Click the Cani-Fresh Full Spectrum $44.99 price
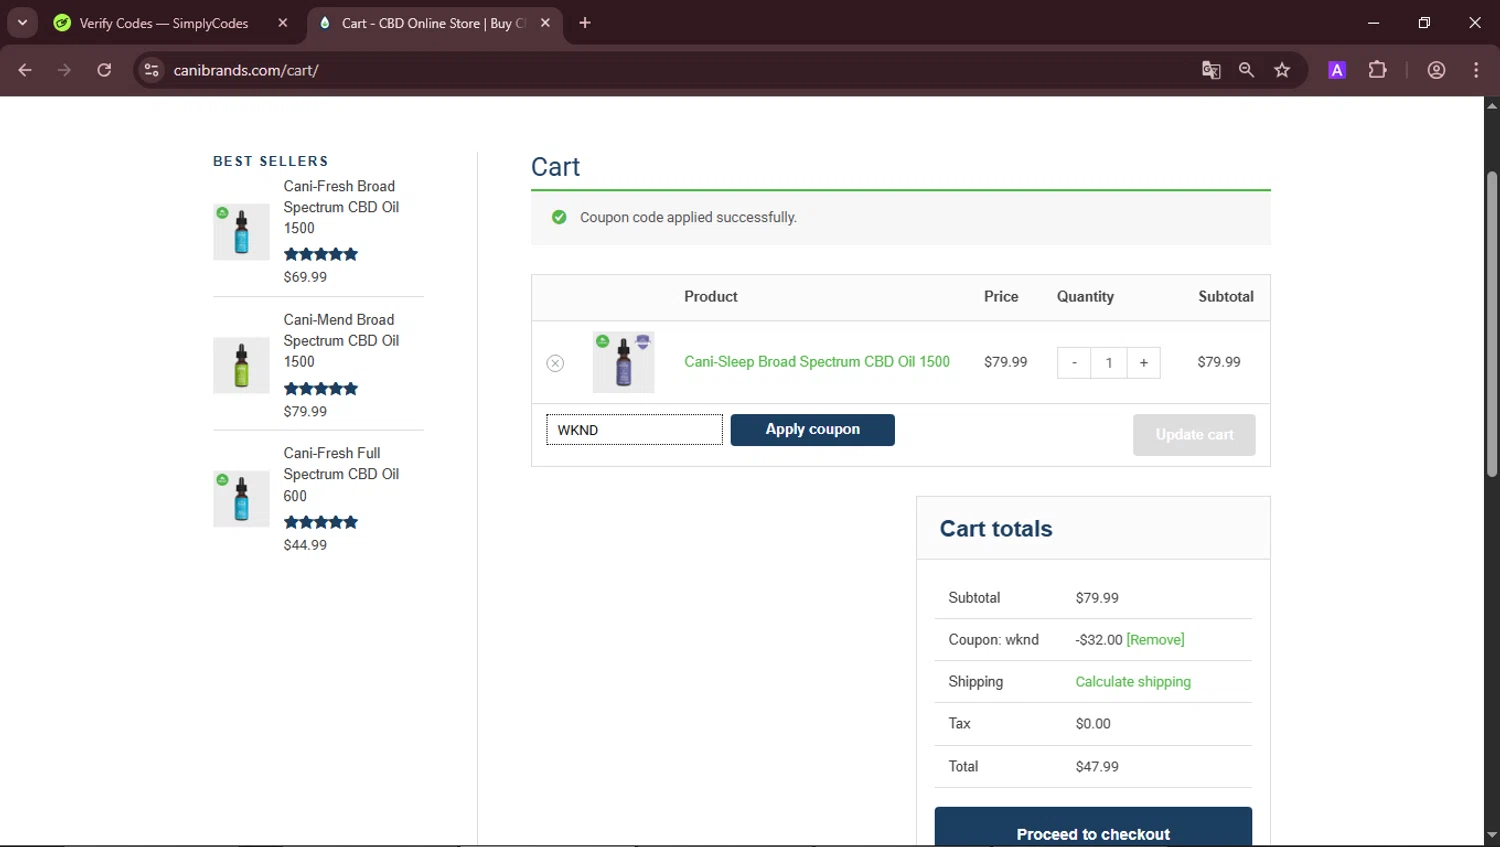The image size is (1500, 847). coord(305,545)
